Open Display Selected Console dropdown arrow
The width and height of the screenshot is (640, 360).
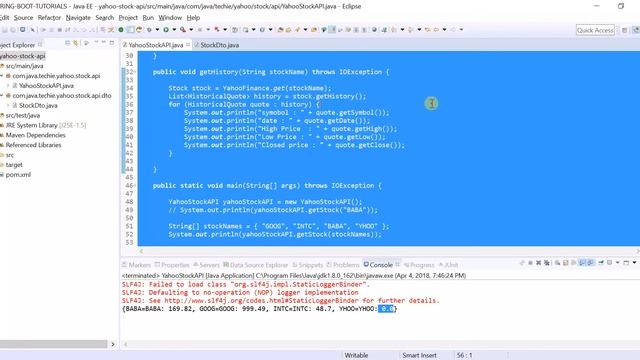click(618, 262)
